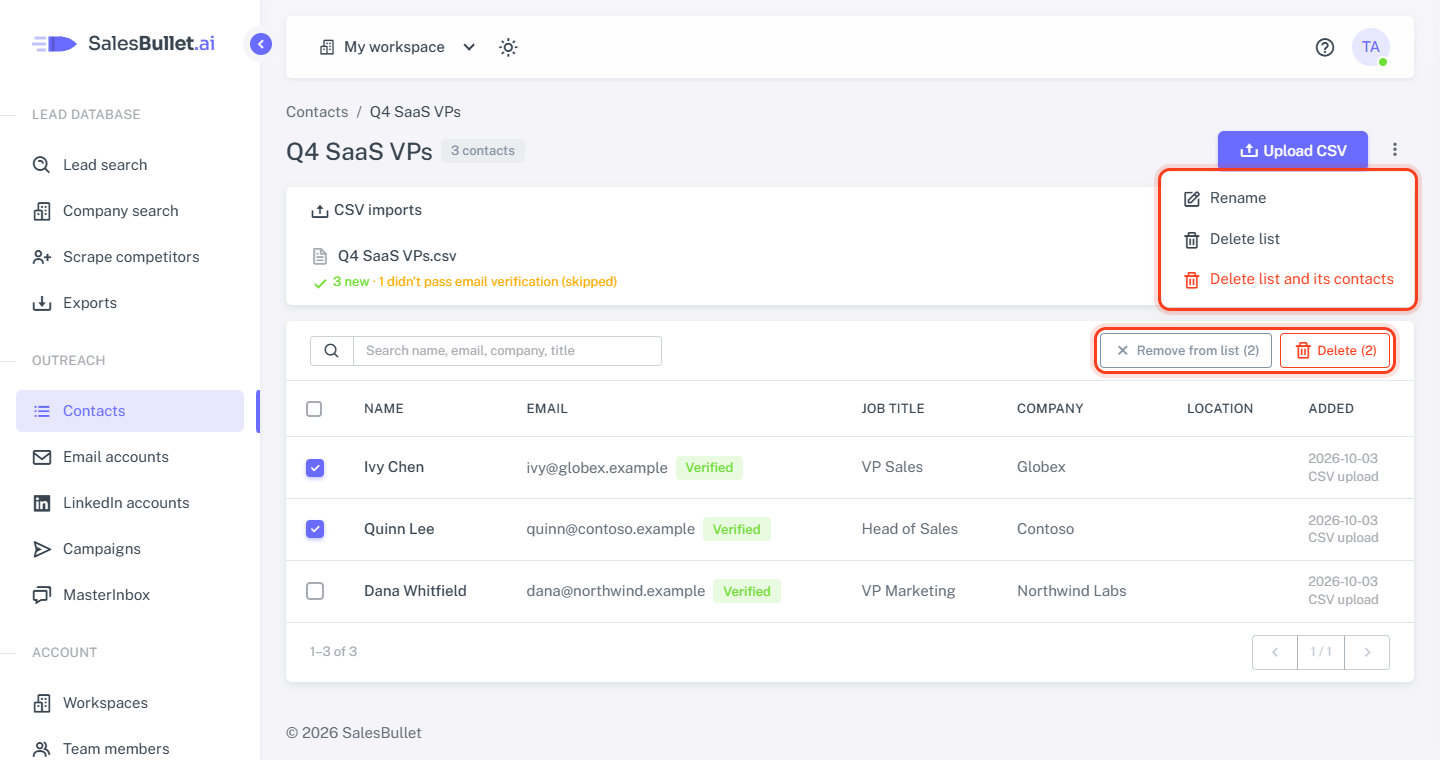The width and height of the screenshot is (1440, 760).
Task: Click the red Delete (2) button
Action: pos(1335,351)
